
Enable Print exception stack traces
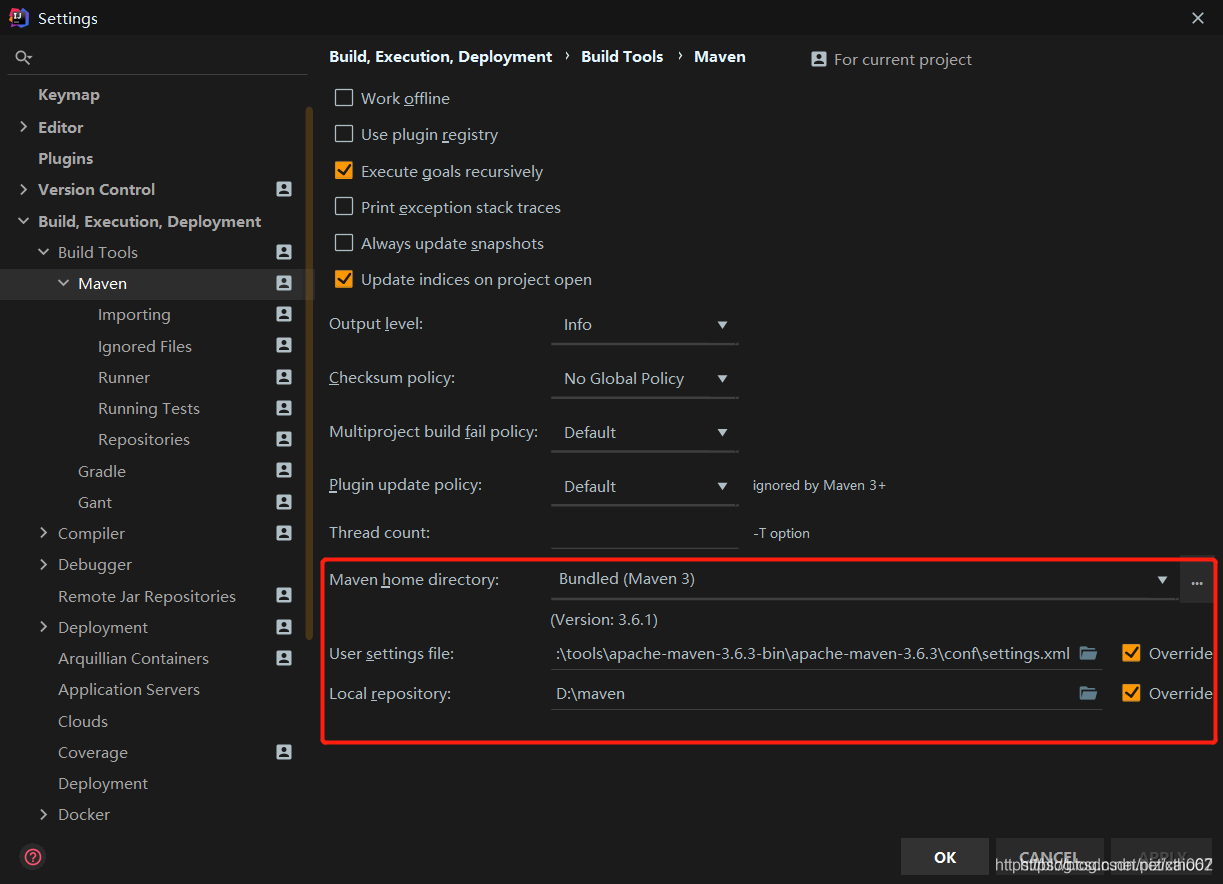pos(344,207)
